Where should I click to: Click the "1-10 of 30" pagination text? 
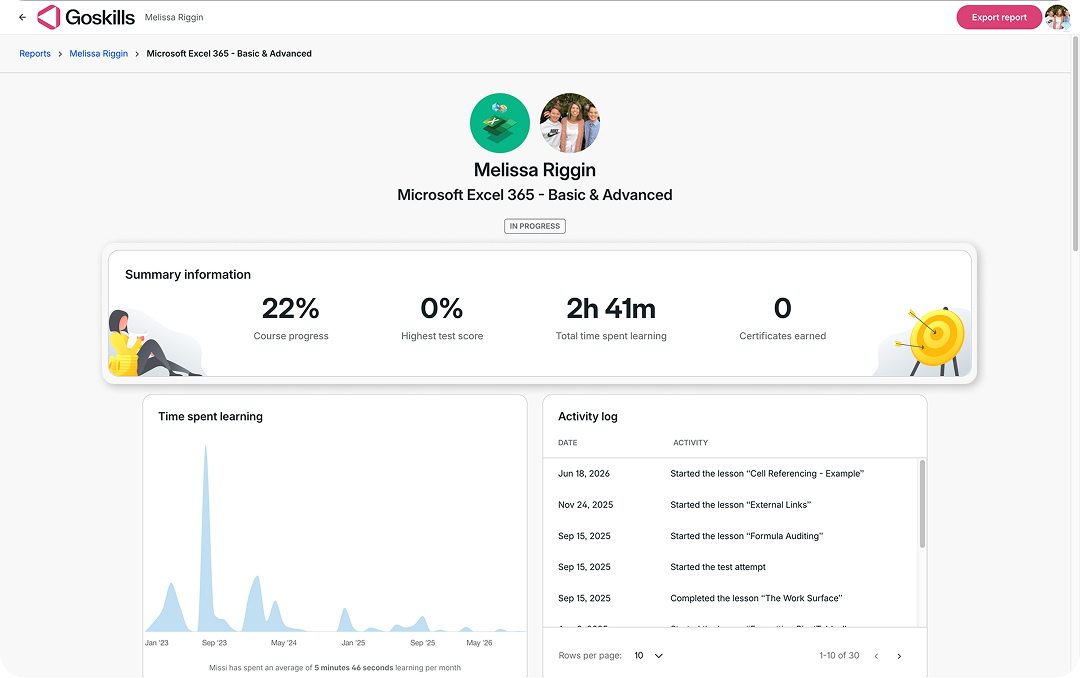click(x=839, y=655)
